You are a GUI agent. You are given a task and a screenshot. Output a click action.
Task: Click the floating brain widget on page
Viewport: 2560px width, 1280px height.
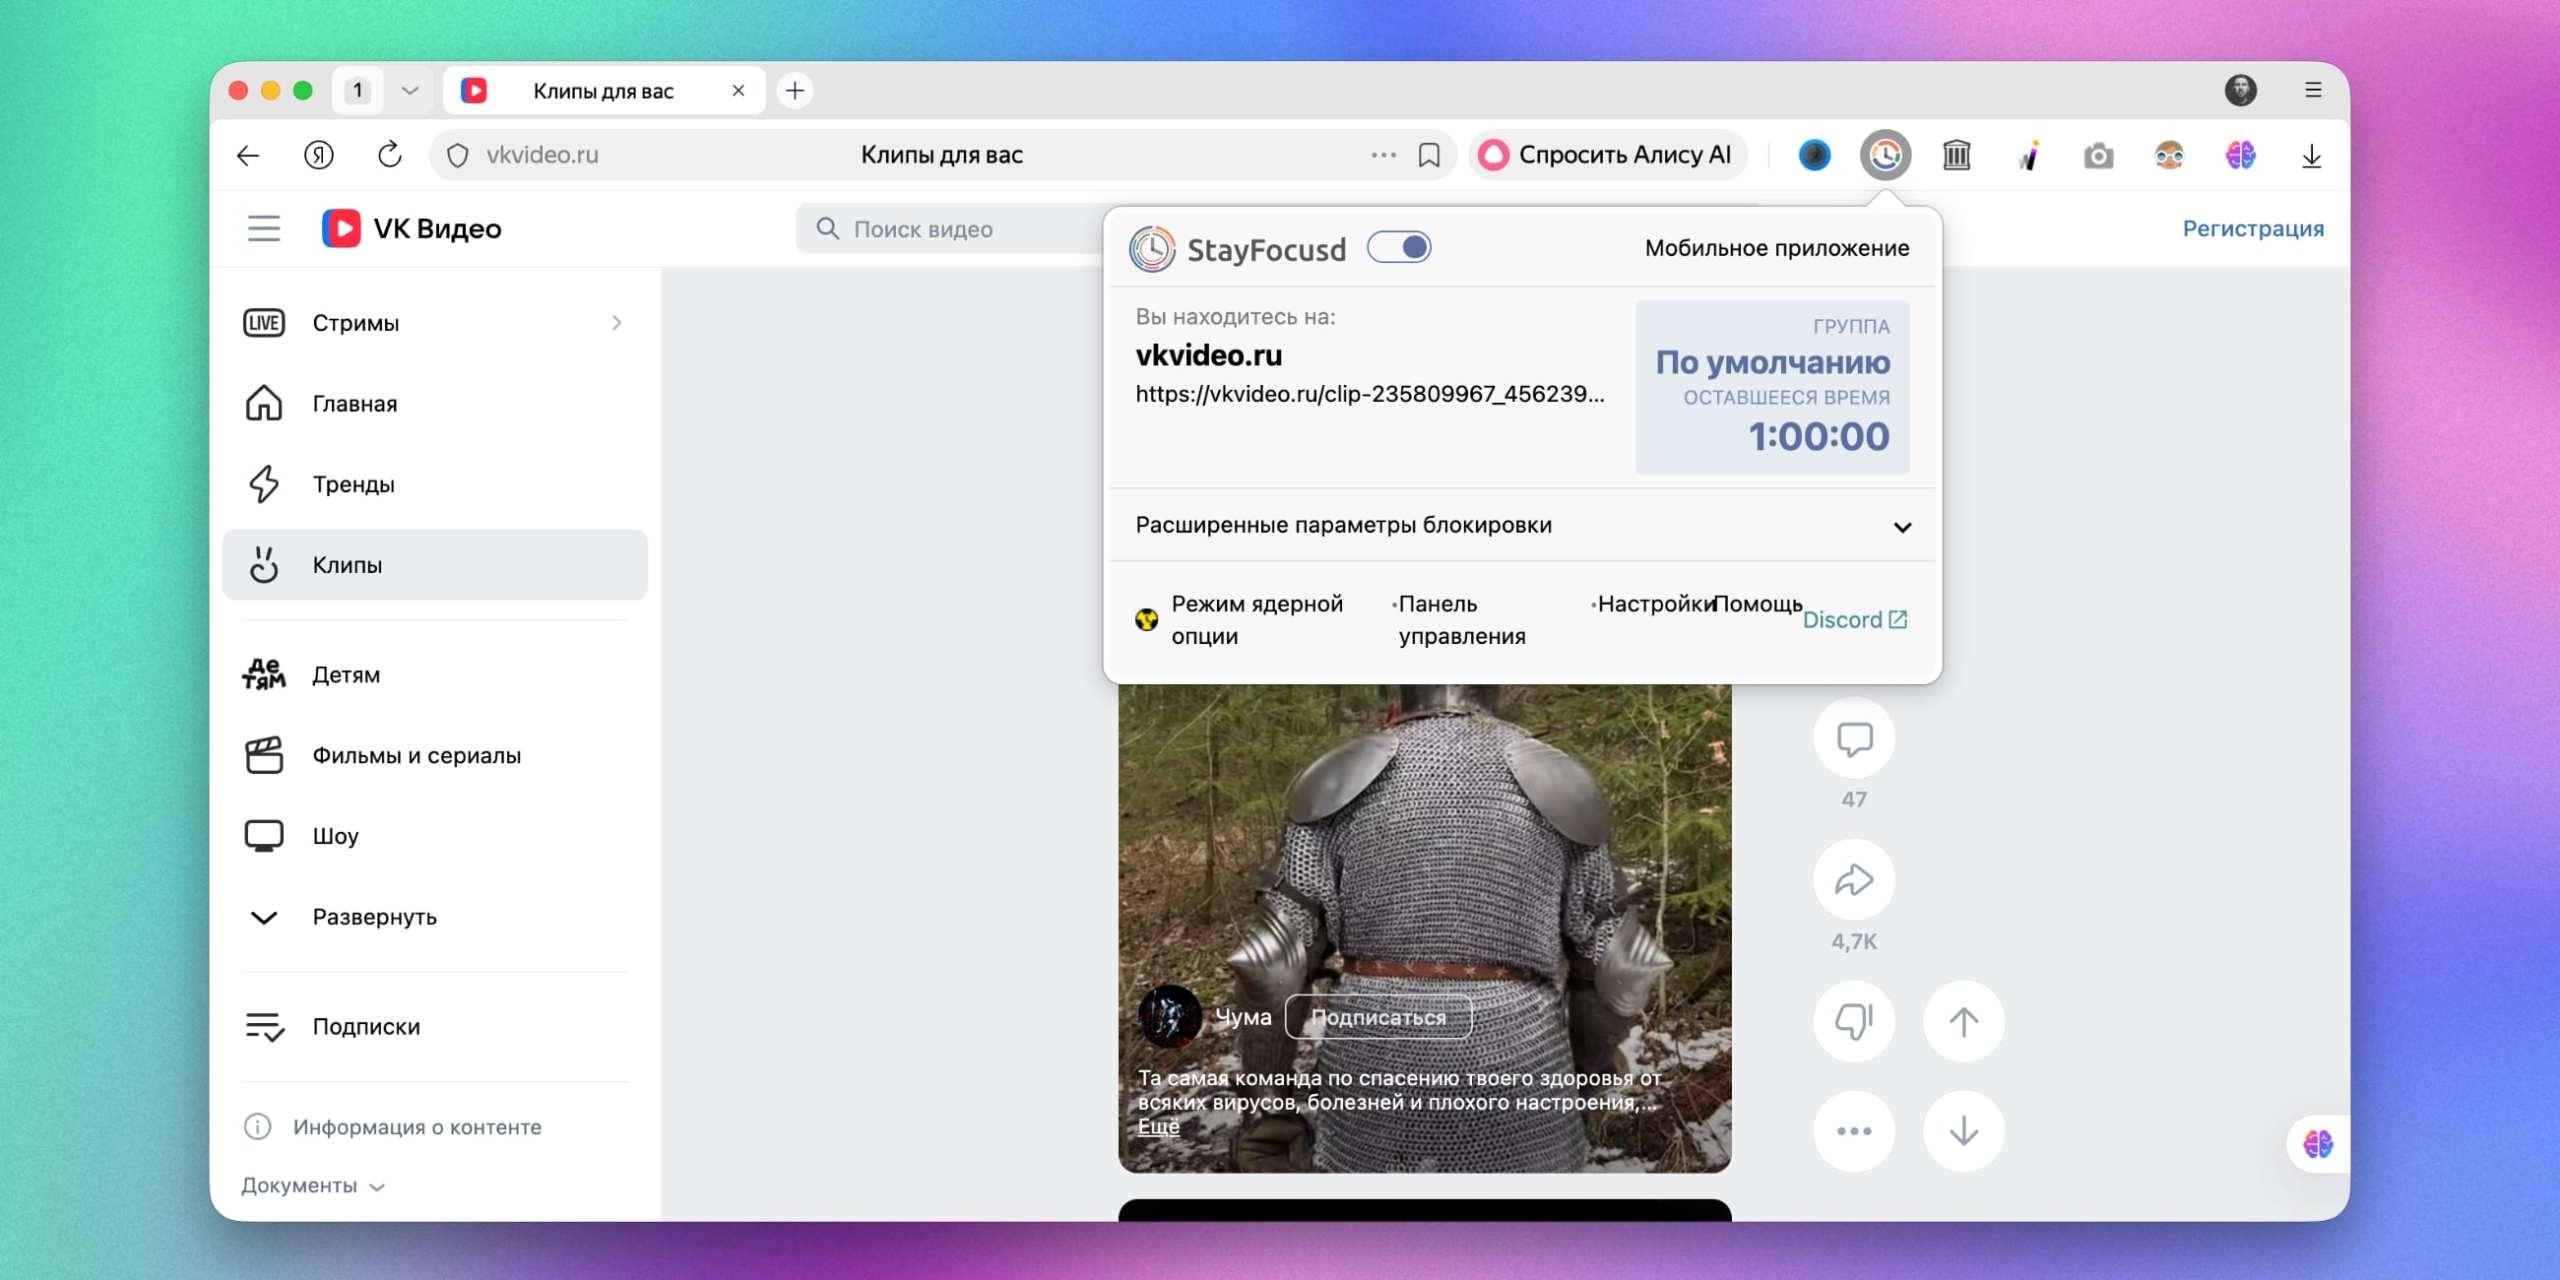coord(2318,1144)
